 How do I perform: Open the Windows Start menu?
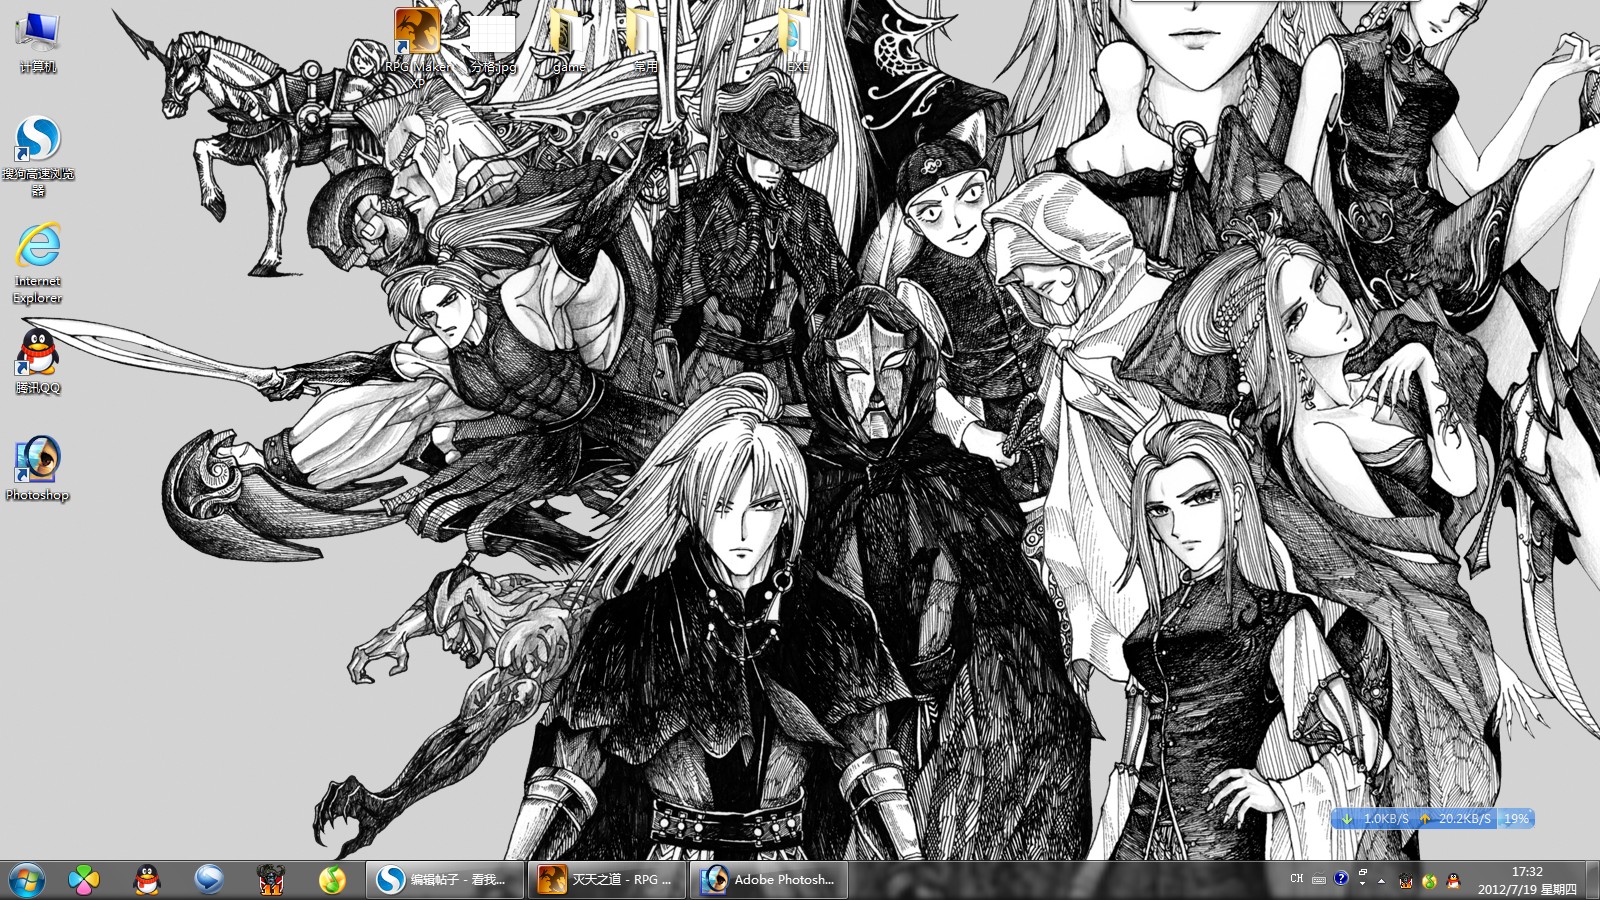[x=27, y=880]
